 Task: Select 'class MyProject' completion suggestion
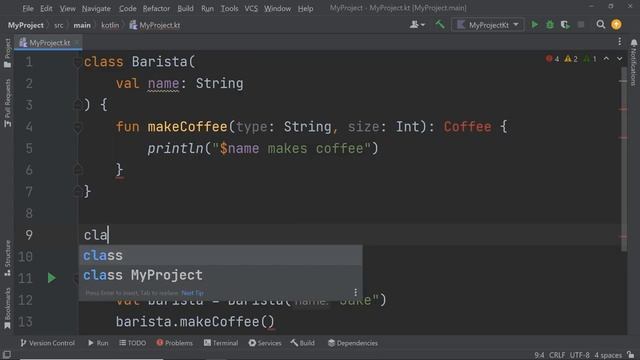pyautogui.click(x=220, y=276)
